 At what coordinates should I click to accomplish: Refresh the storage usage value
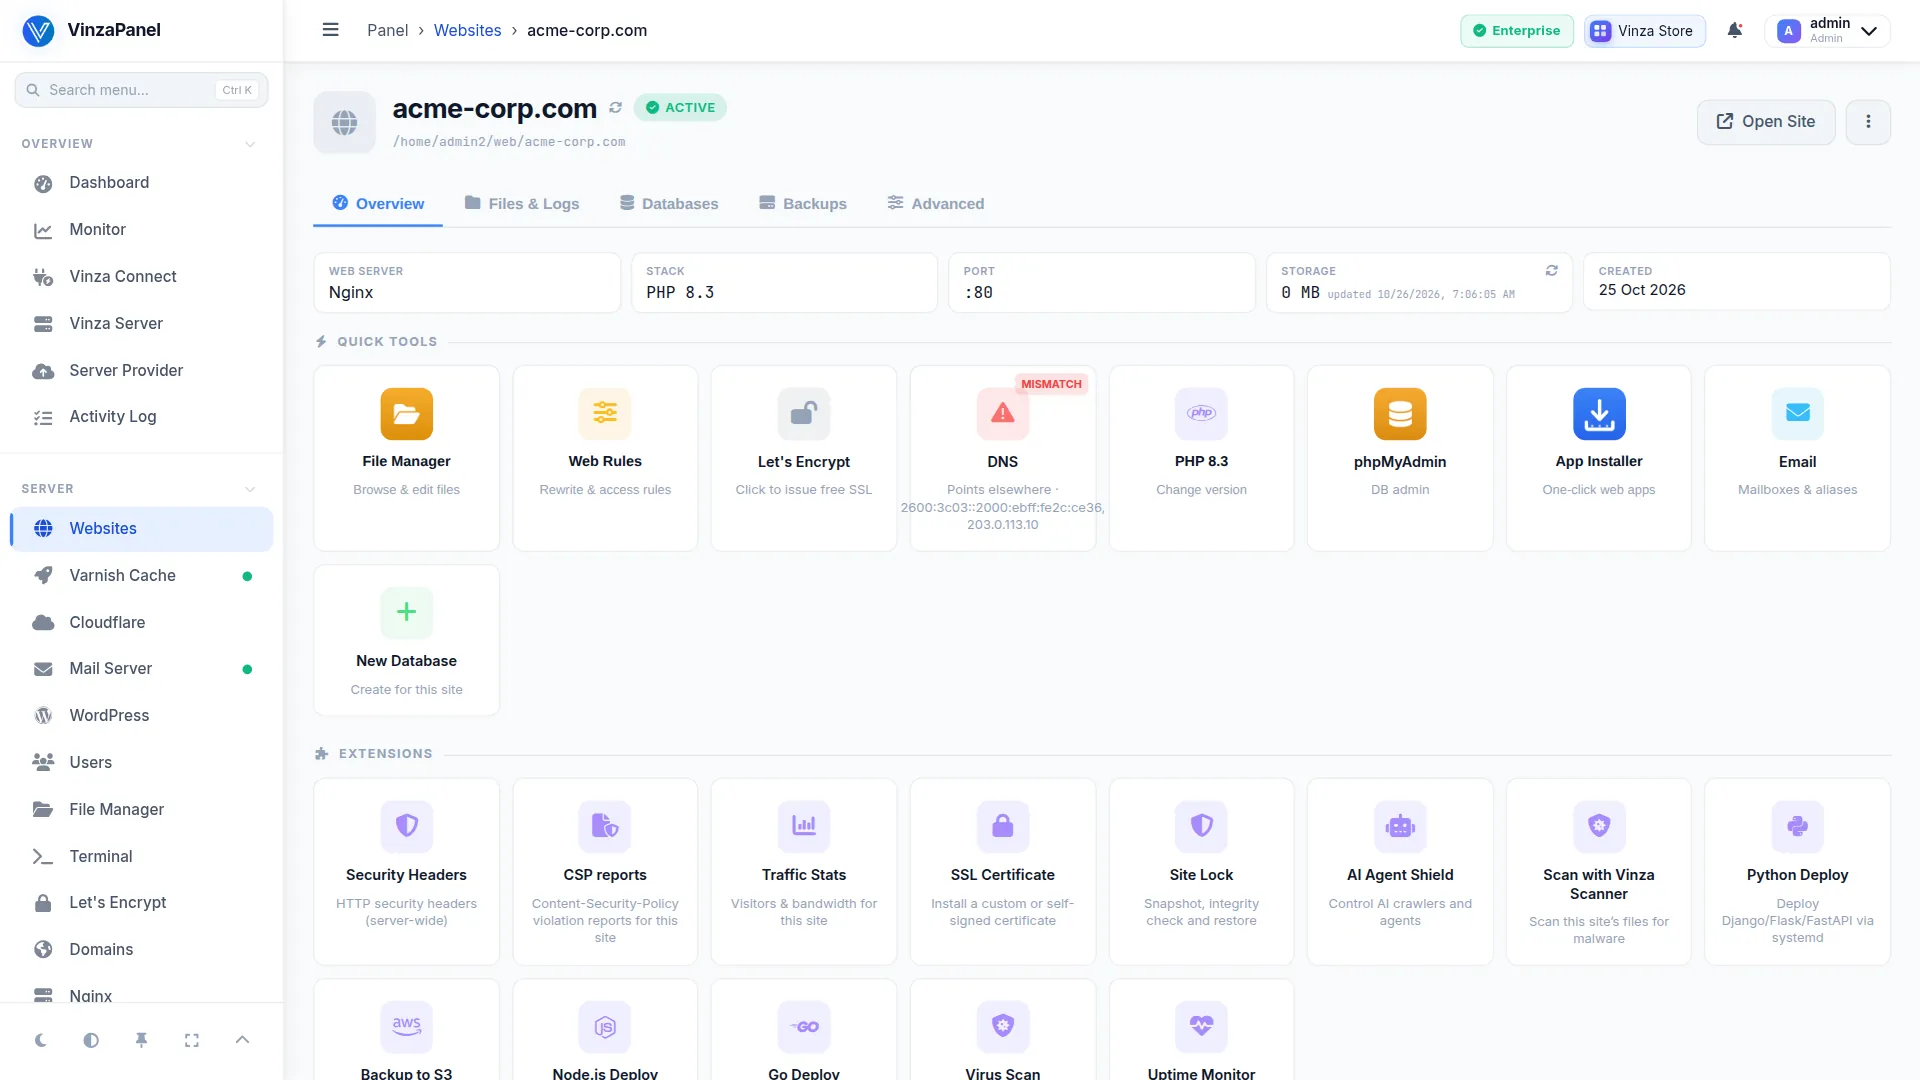(x=1551, y=270)
